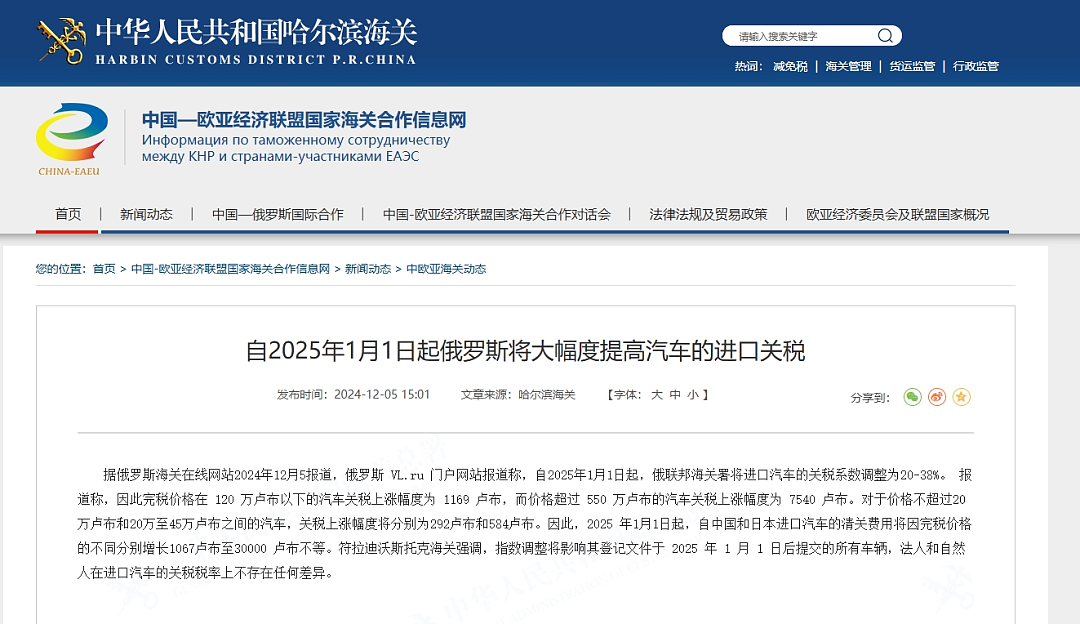Set font size to 中
This screenshot has height=624, width=1080.
pyautogui.click(x=675, y=395)
